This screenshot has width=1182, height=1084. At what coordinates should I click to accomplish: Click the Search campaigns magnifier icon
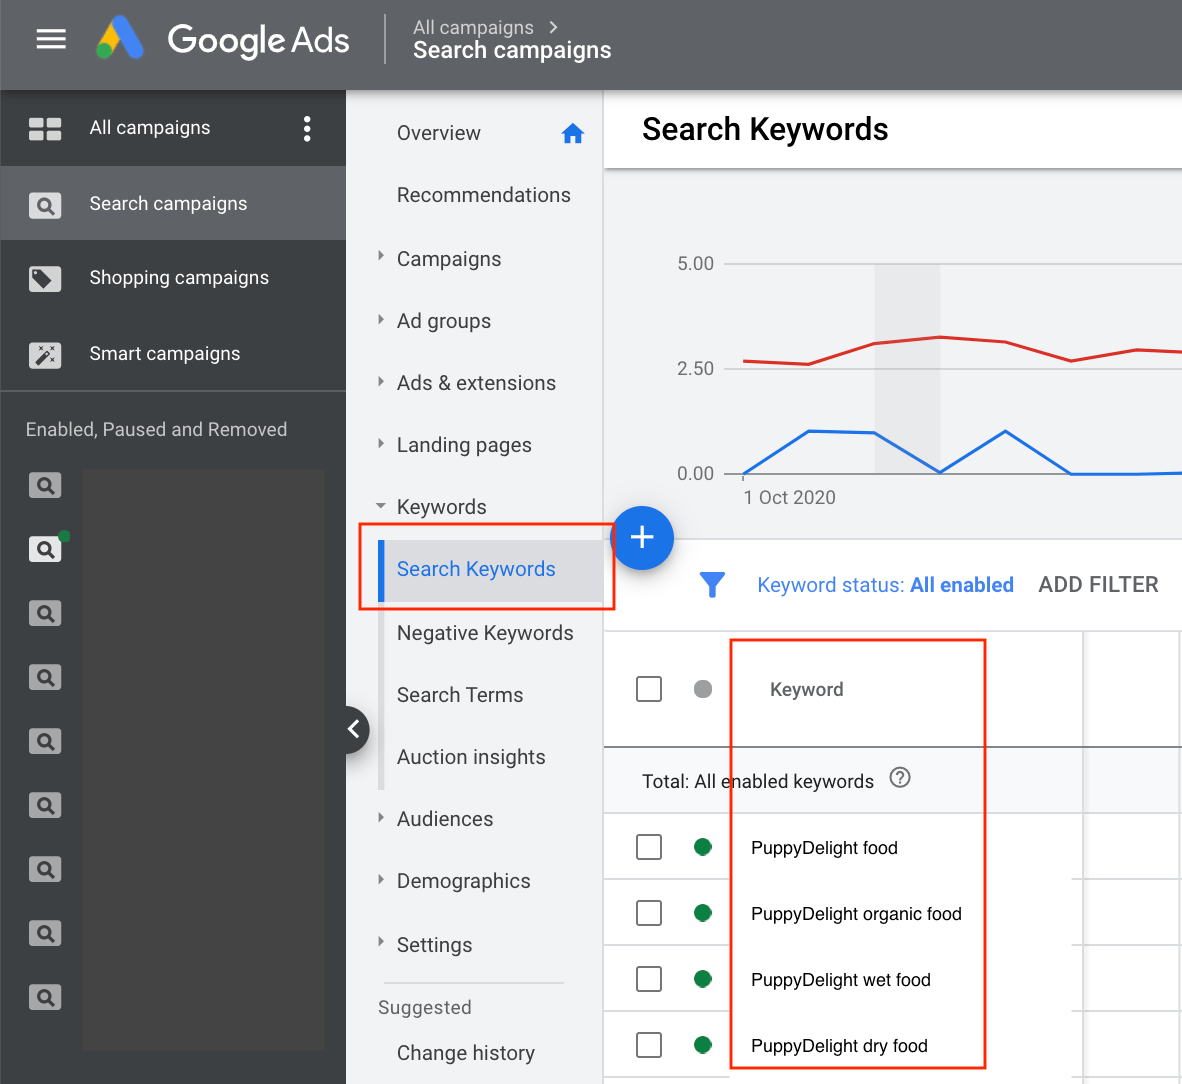coord(45,205)
